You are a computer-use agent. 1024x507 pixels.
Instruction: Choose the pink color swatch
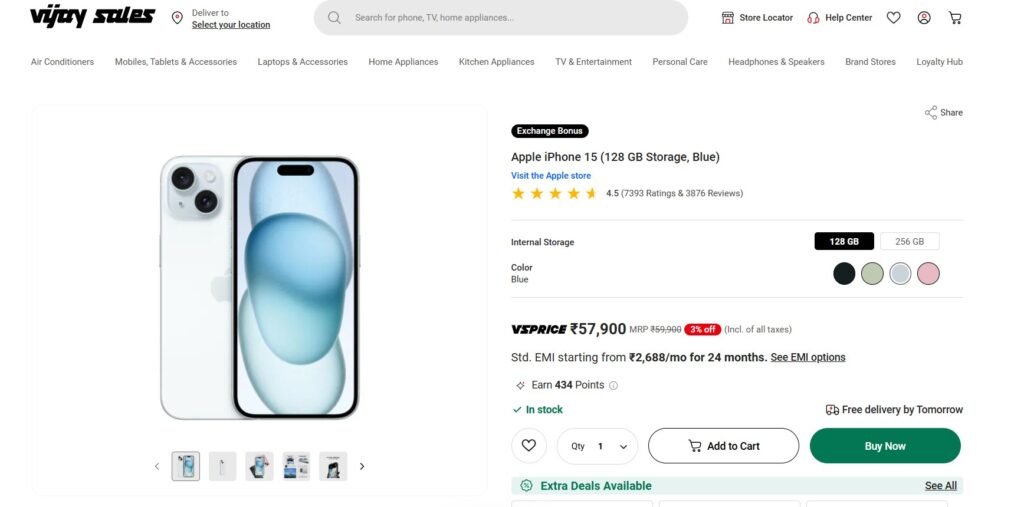coord(928,273)
